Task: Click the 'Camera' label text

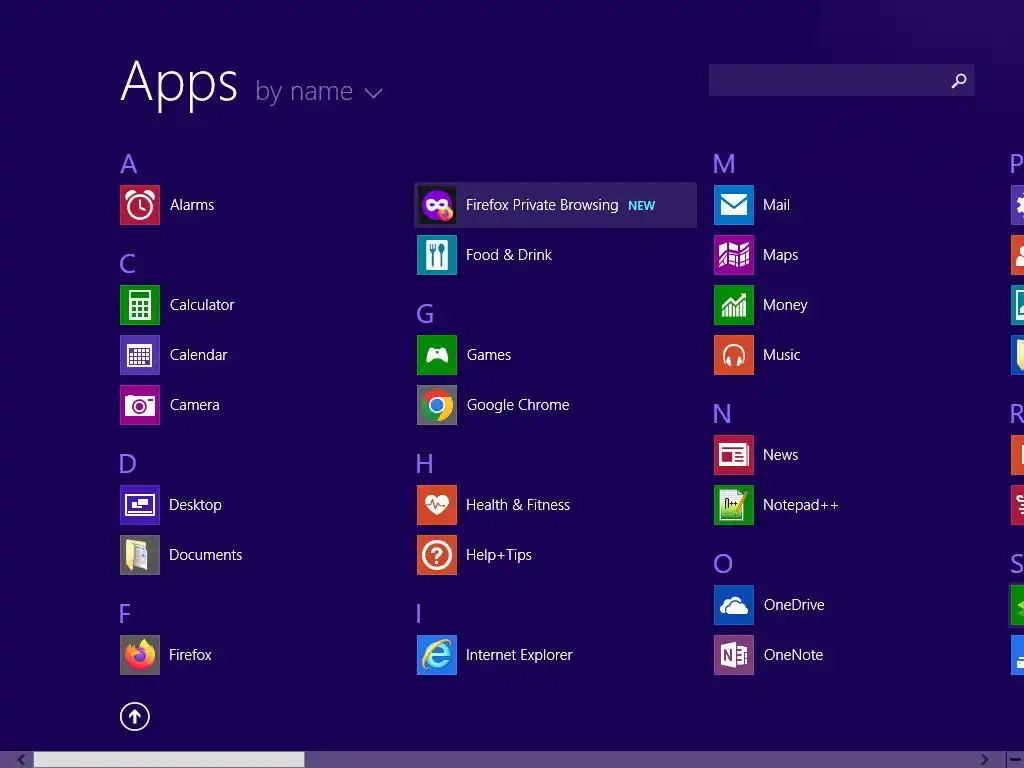Action: tap(195, 405)
